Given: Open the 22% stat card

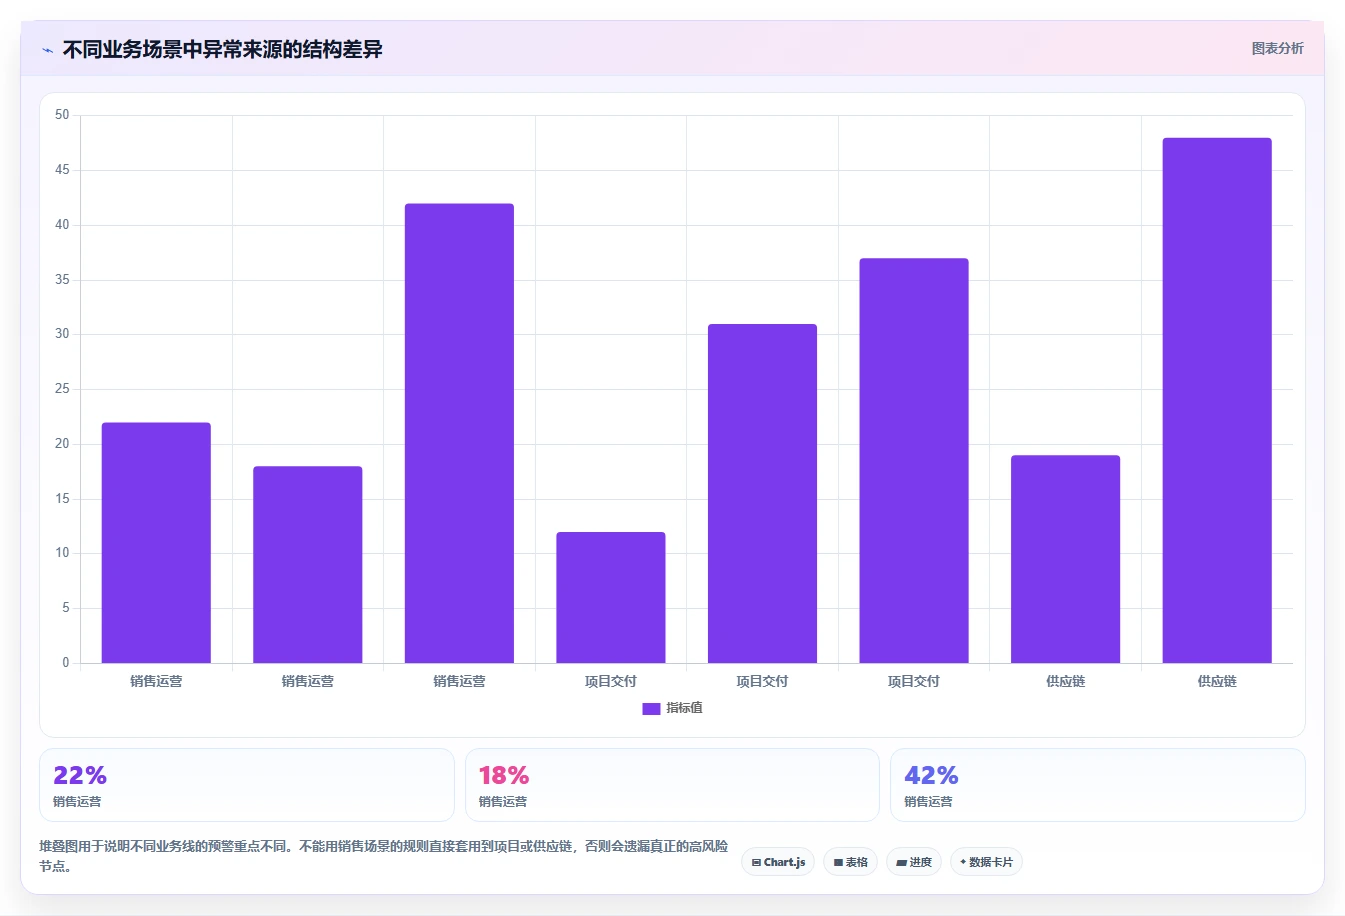Looking at the screenshot, I should point(247,785).
